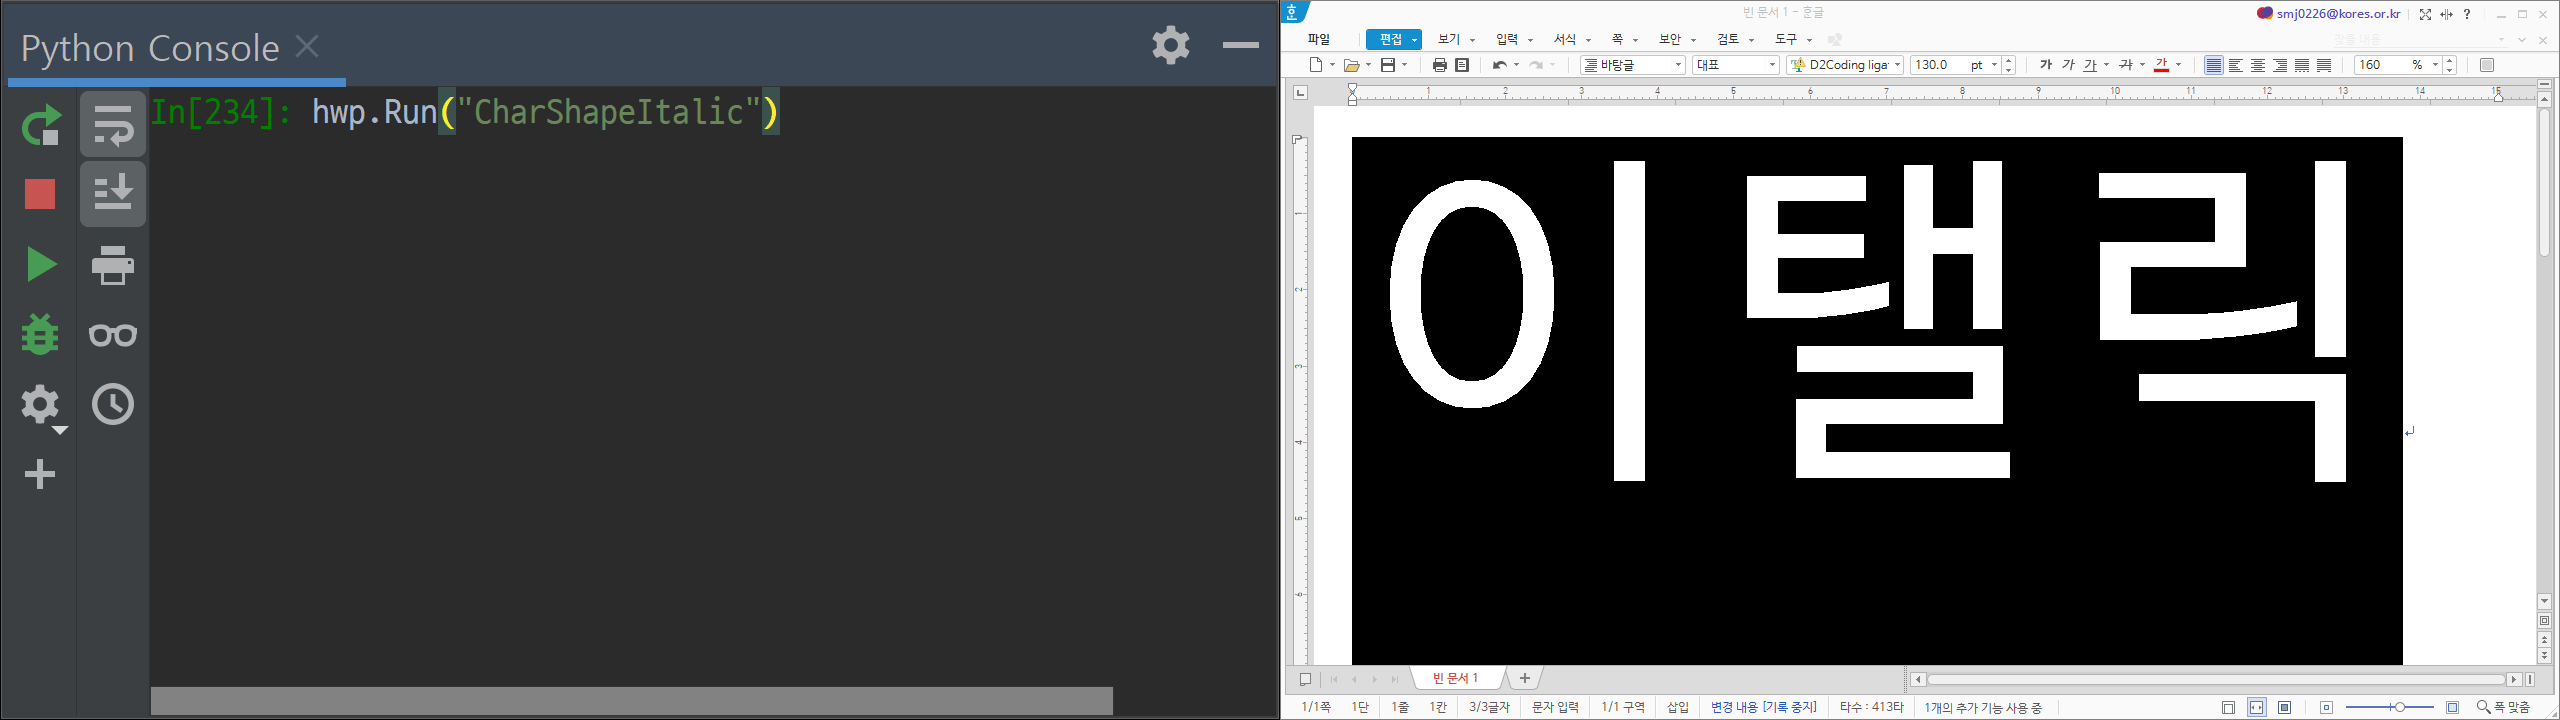Create a new document in Hangul
Screen dimensions: 2560x720
[x=1316, y=65]
